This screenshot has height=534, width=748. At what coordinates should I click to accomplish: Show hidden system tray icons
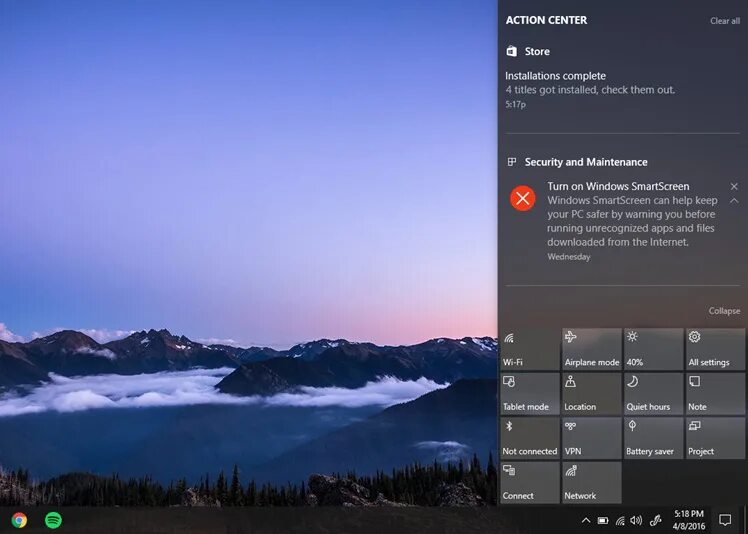pos(586,520)
